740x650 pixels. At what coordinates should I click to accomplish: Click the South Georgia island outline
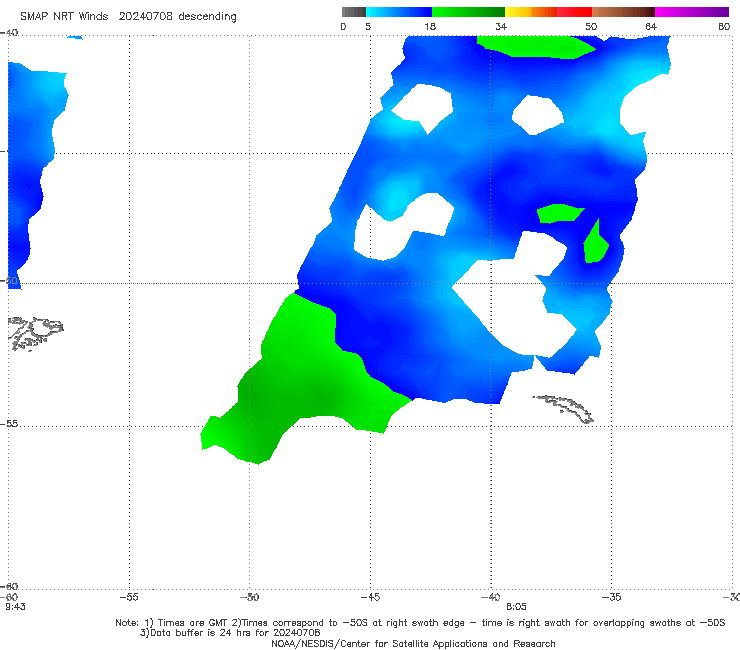point(564,409)
